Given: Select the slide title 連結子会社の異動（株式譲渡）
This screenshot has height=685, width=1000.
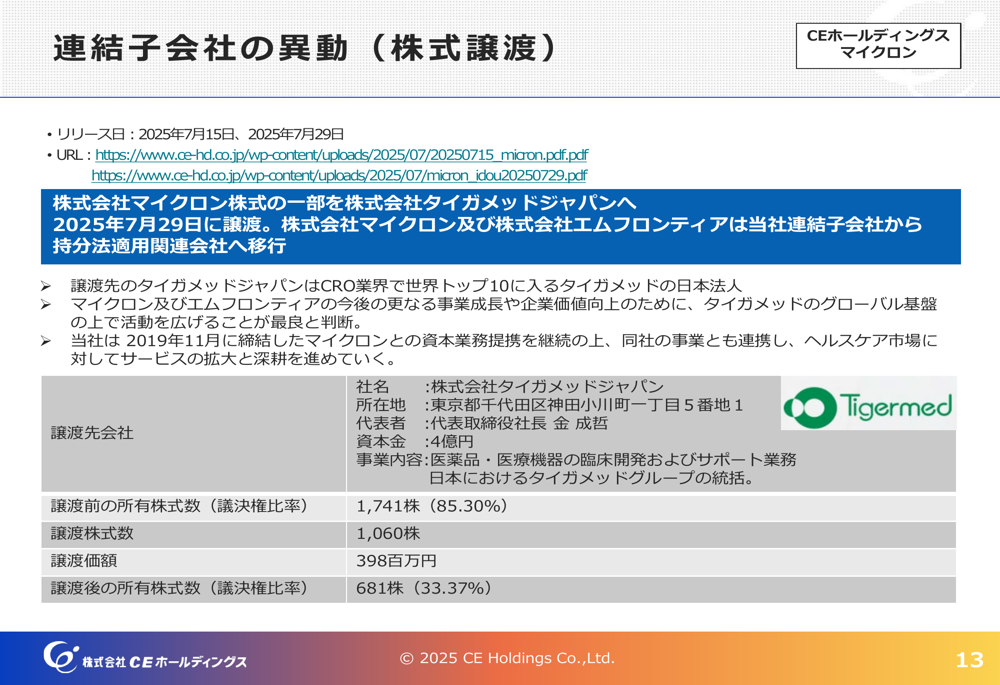Looking at the screenshot, I should point(305,48).
